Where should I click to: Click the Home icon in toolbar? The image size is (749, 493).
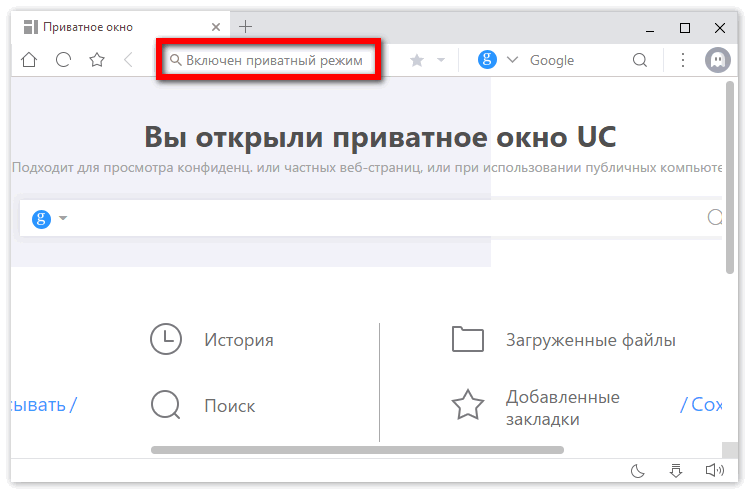[x=29, y=60]
